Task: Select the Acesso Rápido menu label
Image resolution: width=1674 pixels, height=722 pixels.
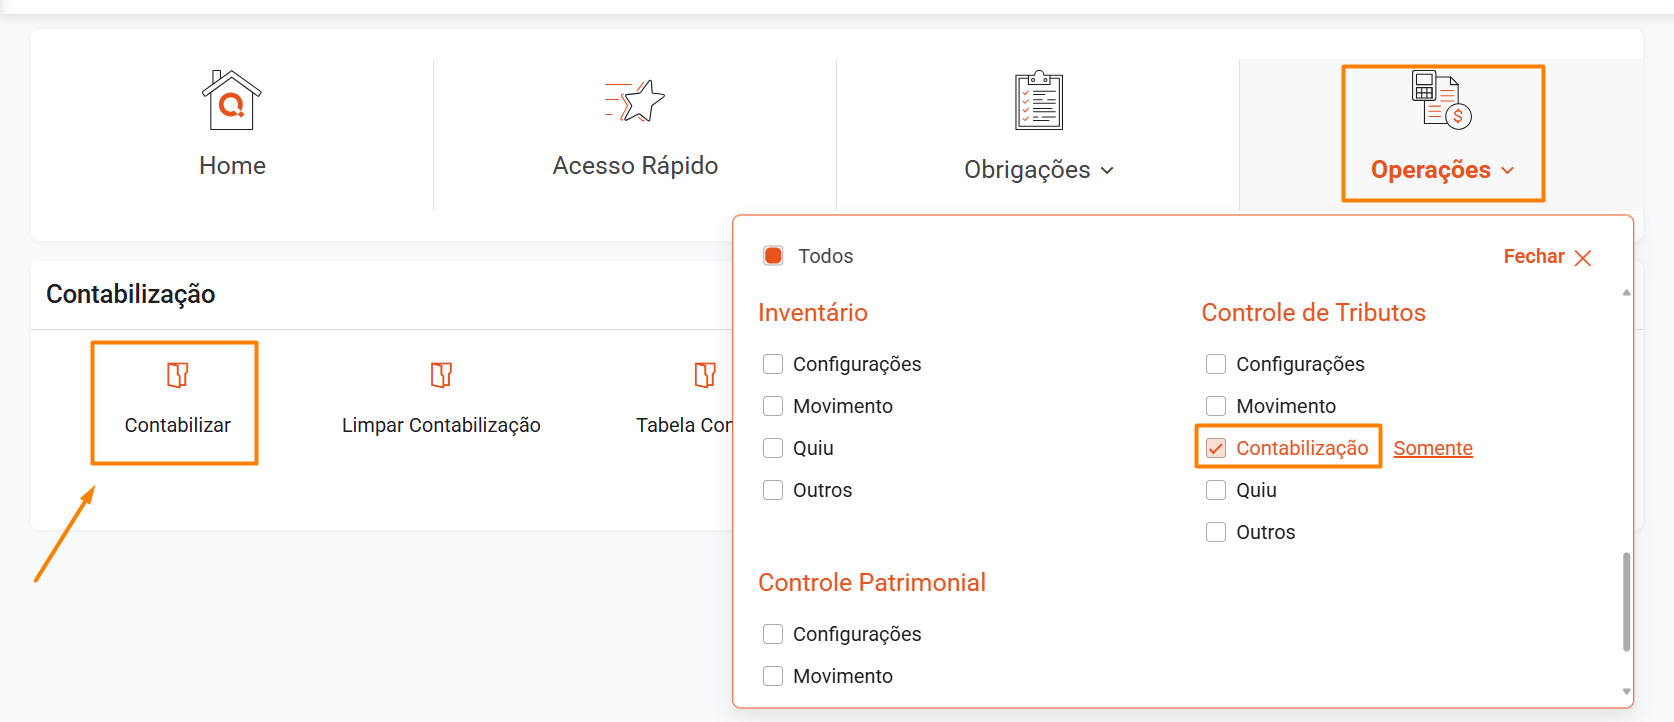Action: click(x=635, y=166)
